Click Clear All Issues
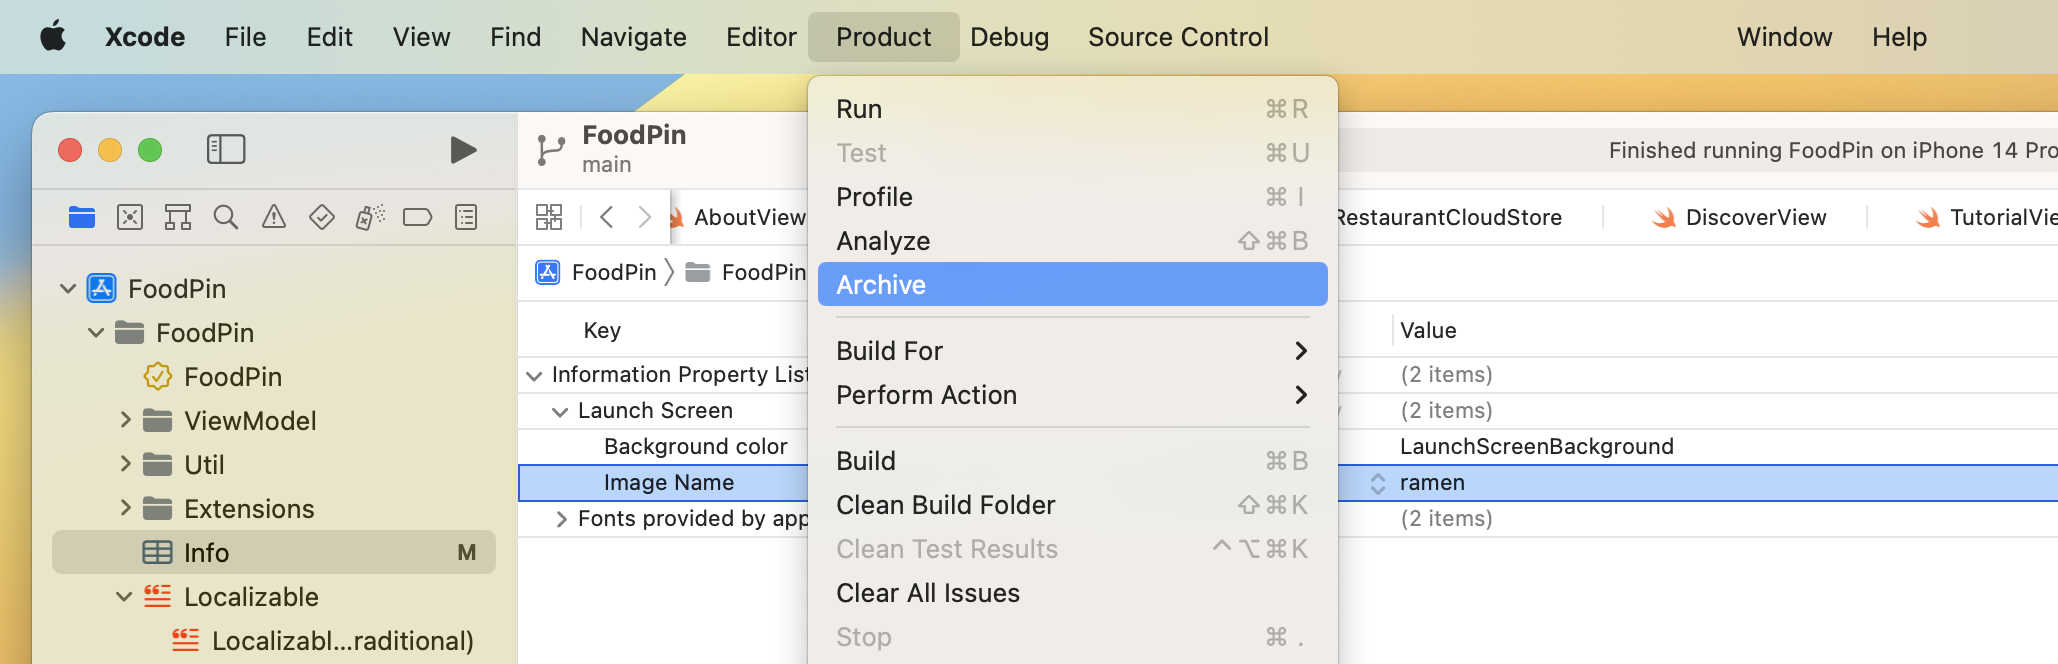This screenshot has height=664, width=2058. (x=928, y=592)
